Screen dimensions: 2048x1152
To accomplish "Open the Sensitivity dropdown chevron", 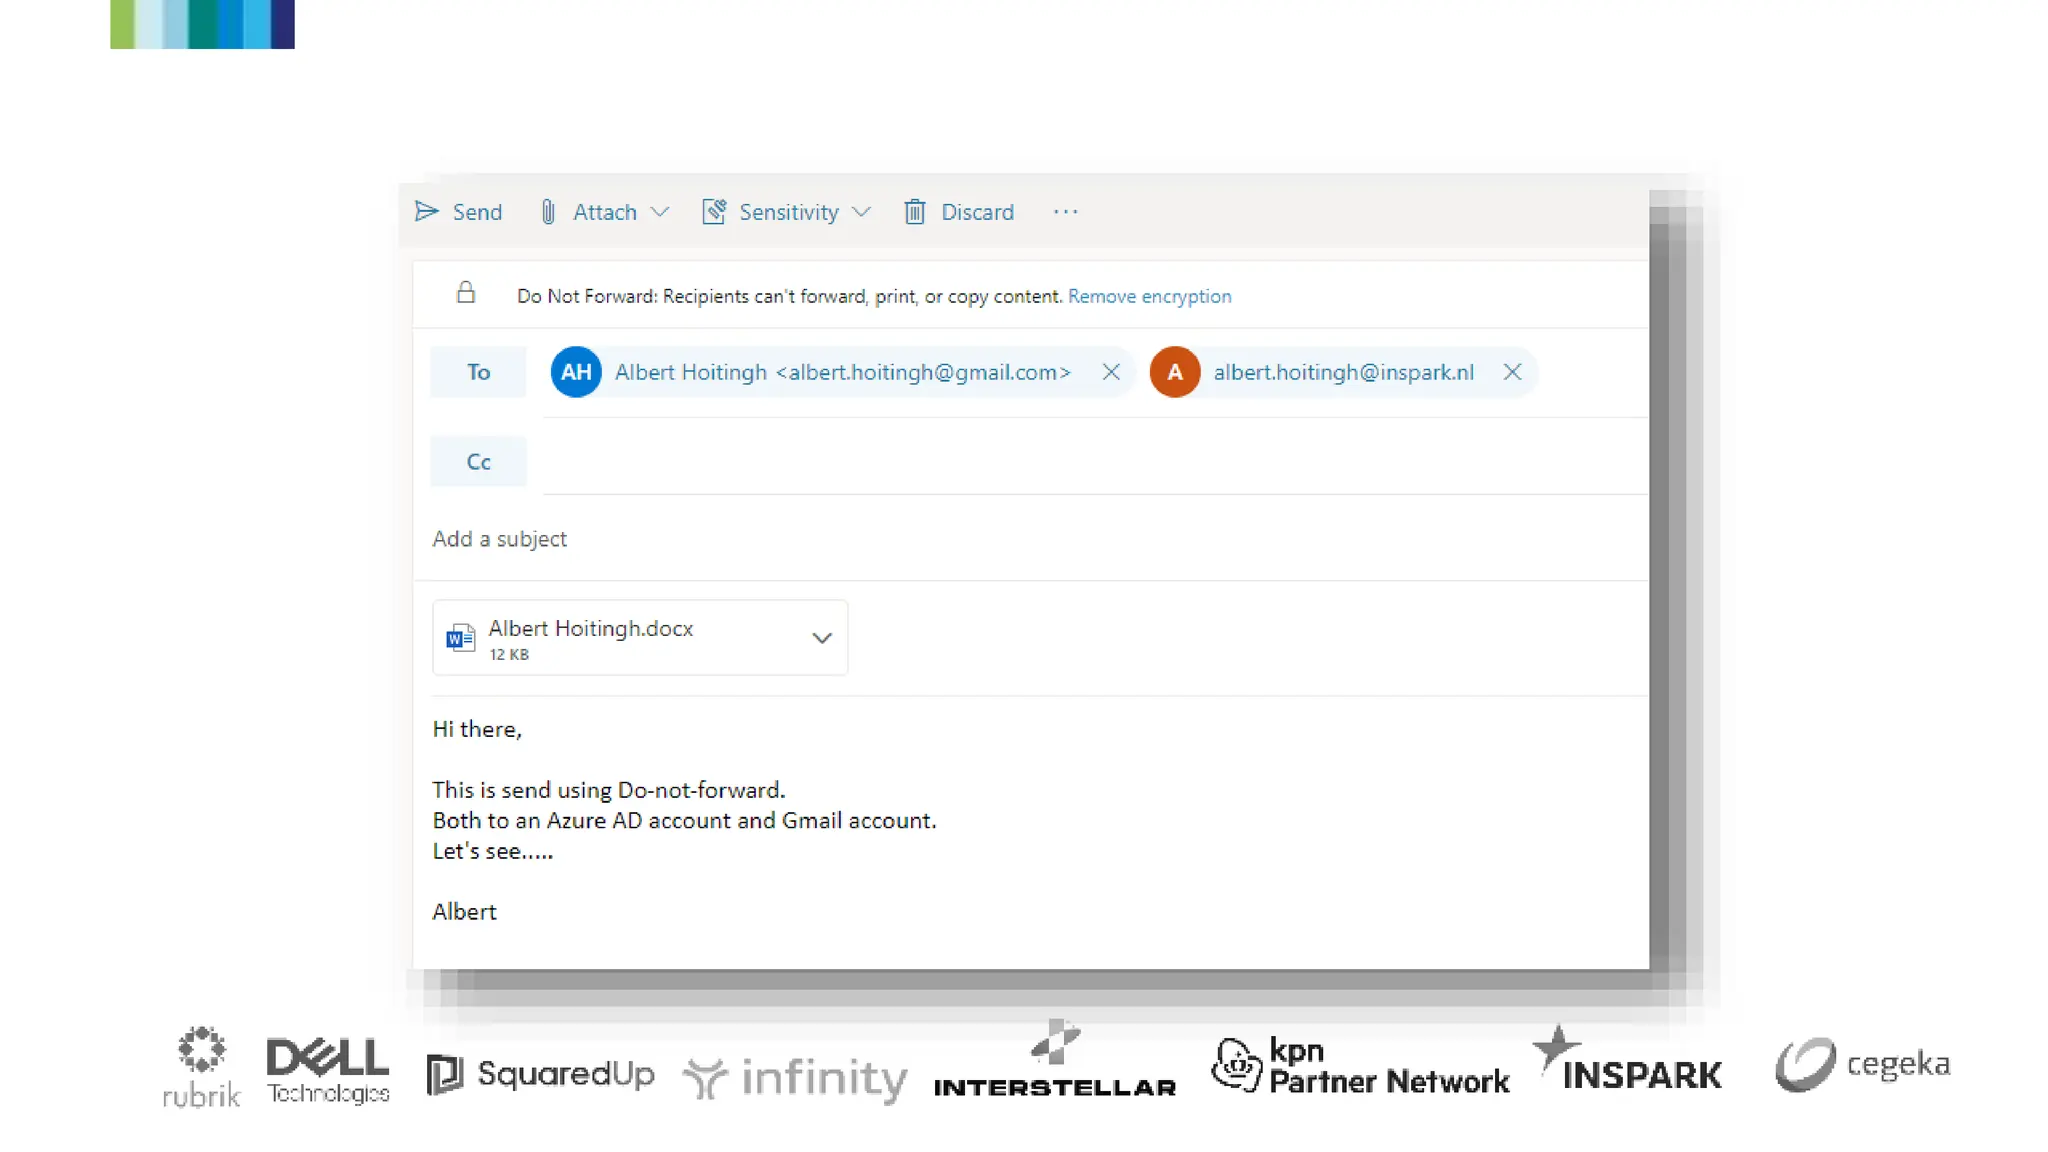I will 861,211.
